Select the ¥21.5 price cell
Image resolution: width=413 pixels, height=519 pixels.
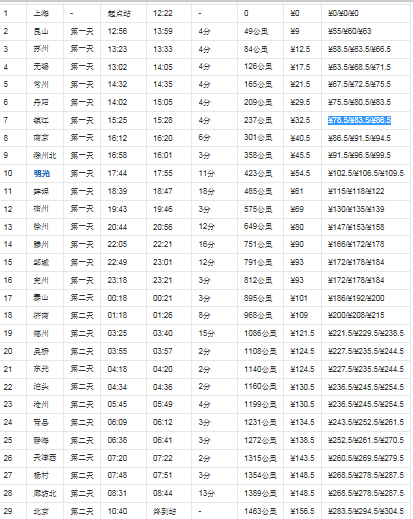(300, 84)
